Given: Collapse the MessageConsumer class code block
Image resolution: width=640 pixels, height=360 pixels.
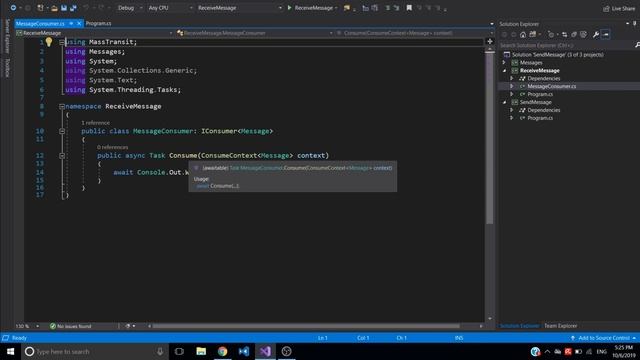Looking at the screenshot, I should (62, 131).
